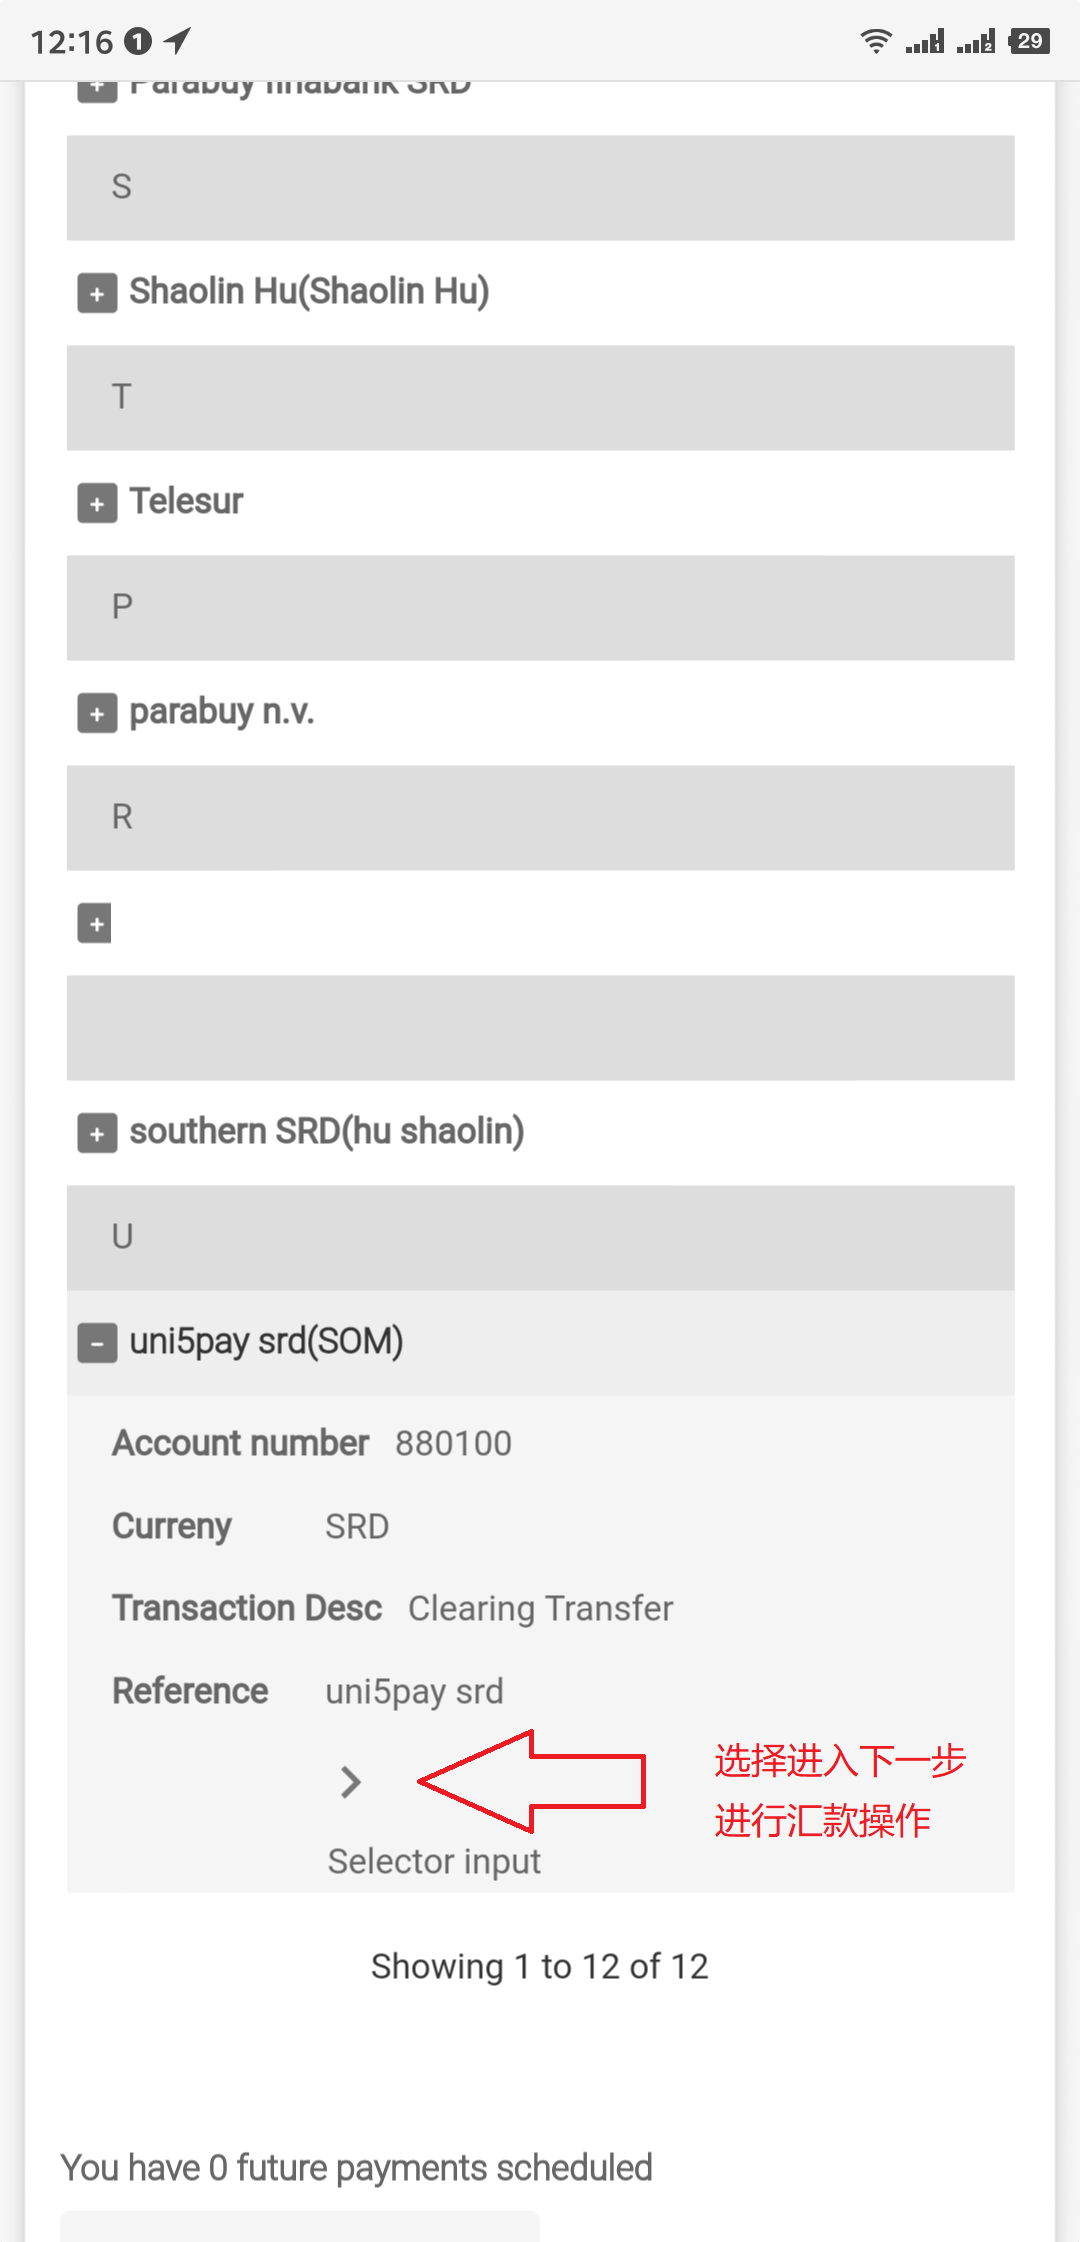Click the Showing 1 to 12 text
The width and height of the screenshot is (1080, 2242).
[540, 1966]
